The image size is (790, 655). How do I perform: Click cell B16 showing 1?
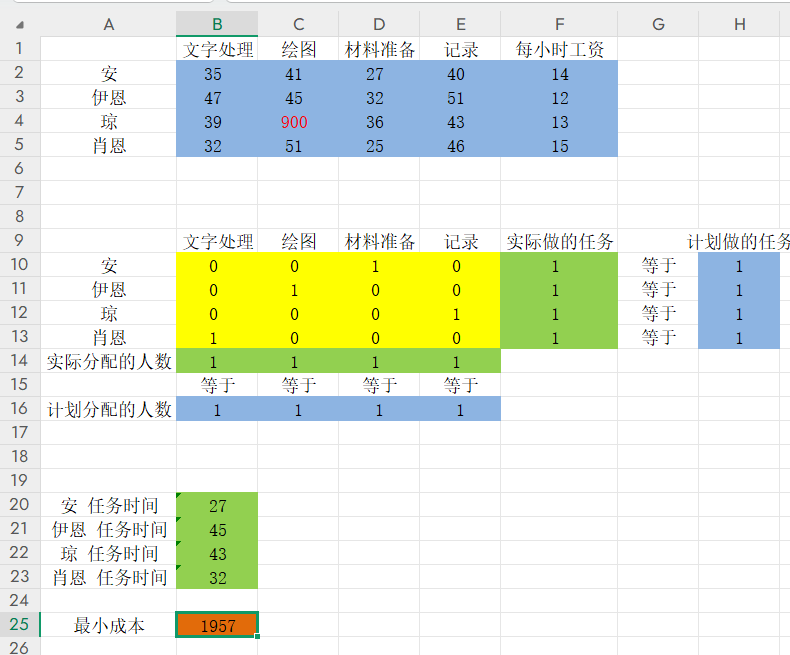coord(217,409)
